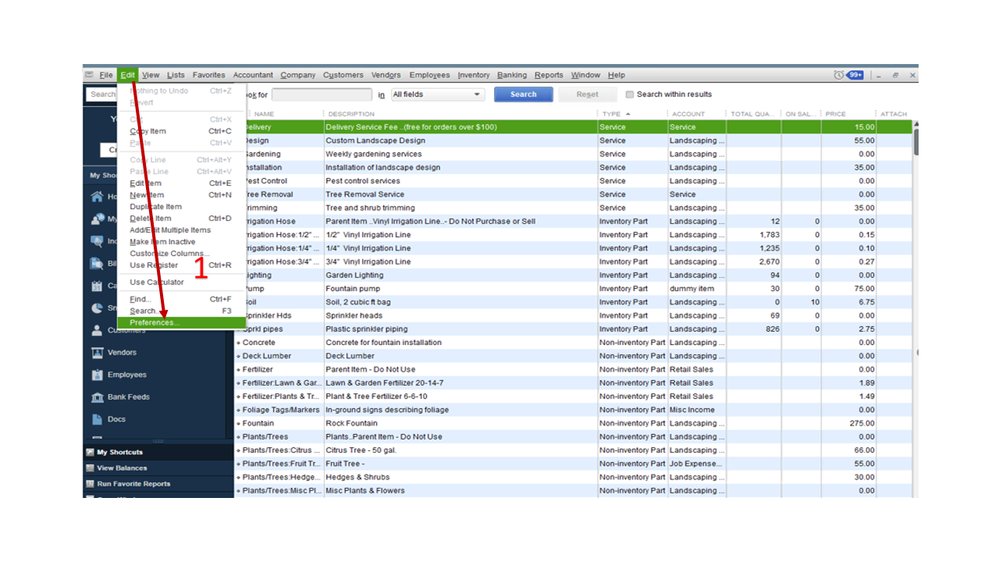
Task: Select the Fountain item row
Action: [573, 423]
